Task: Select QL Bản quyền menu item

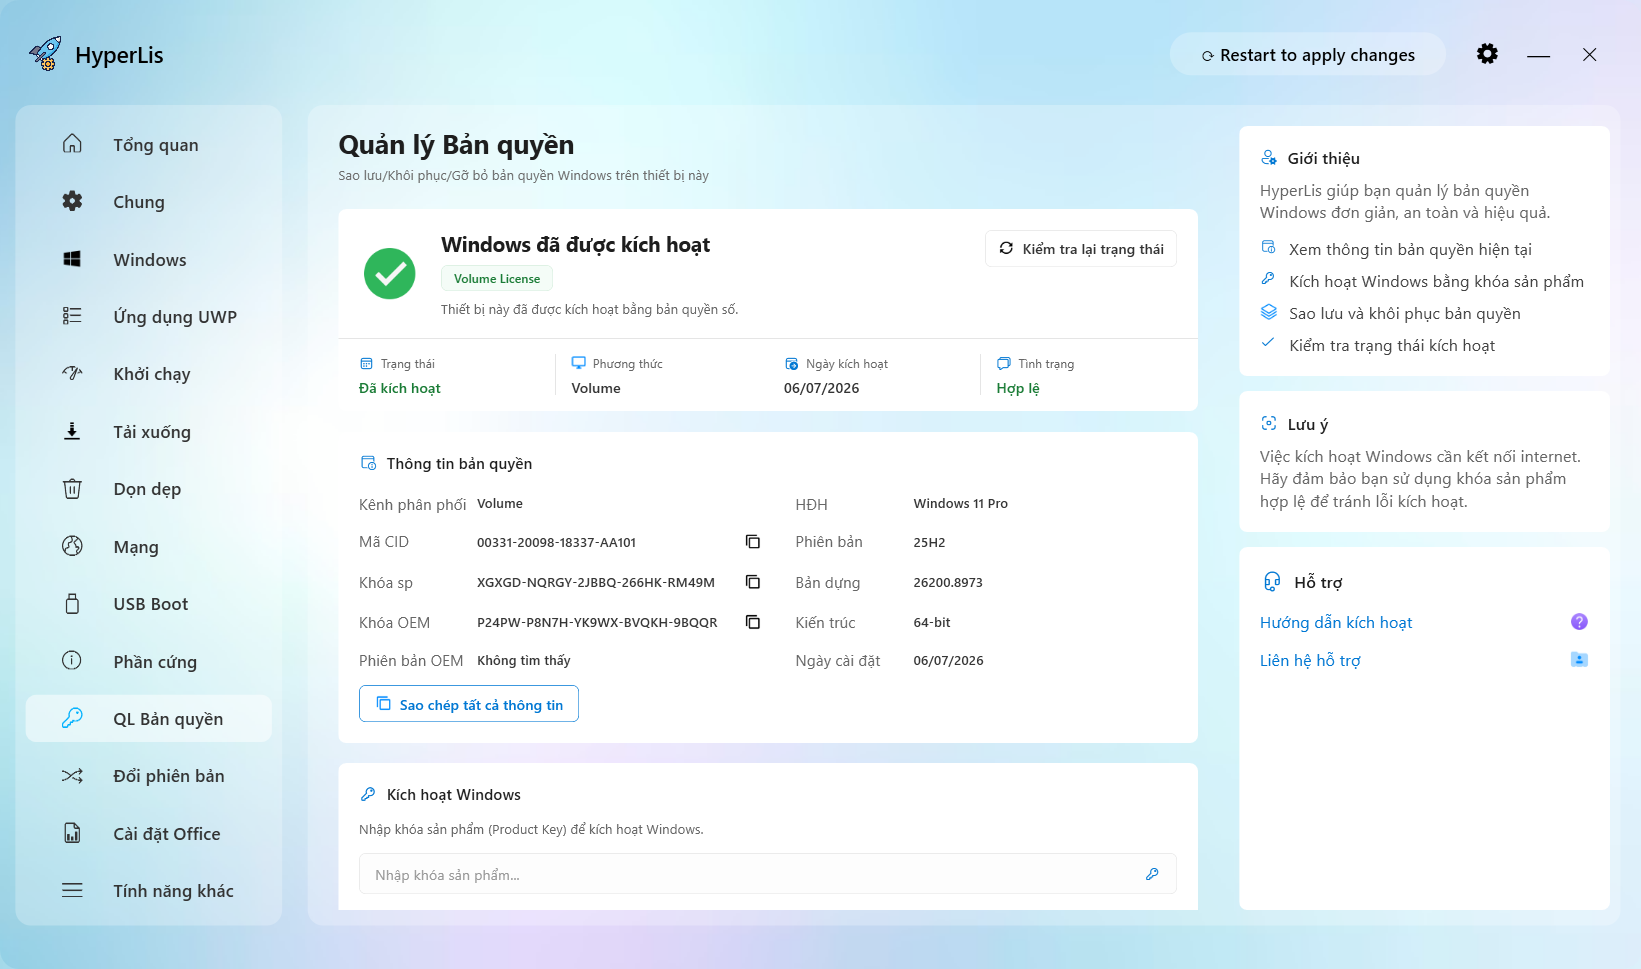Action: point(149,718)
